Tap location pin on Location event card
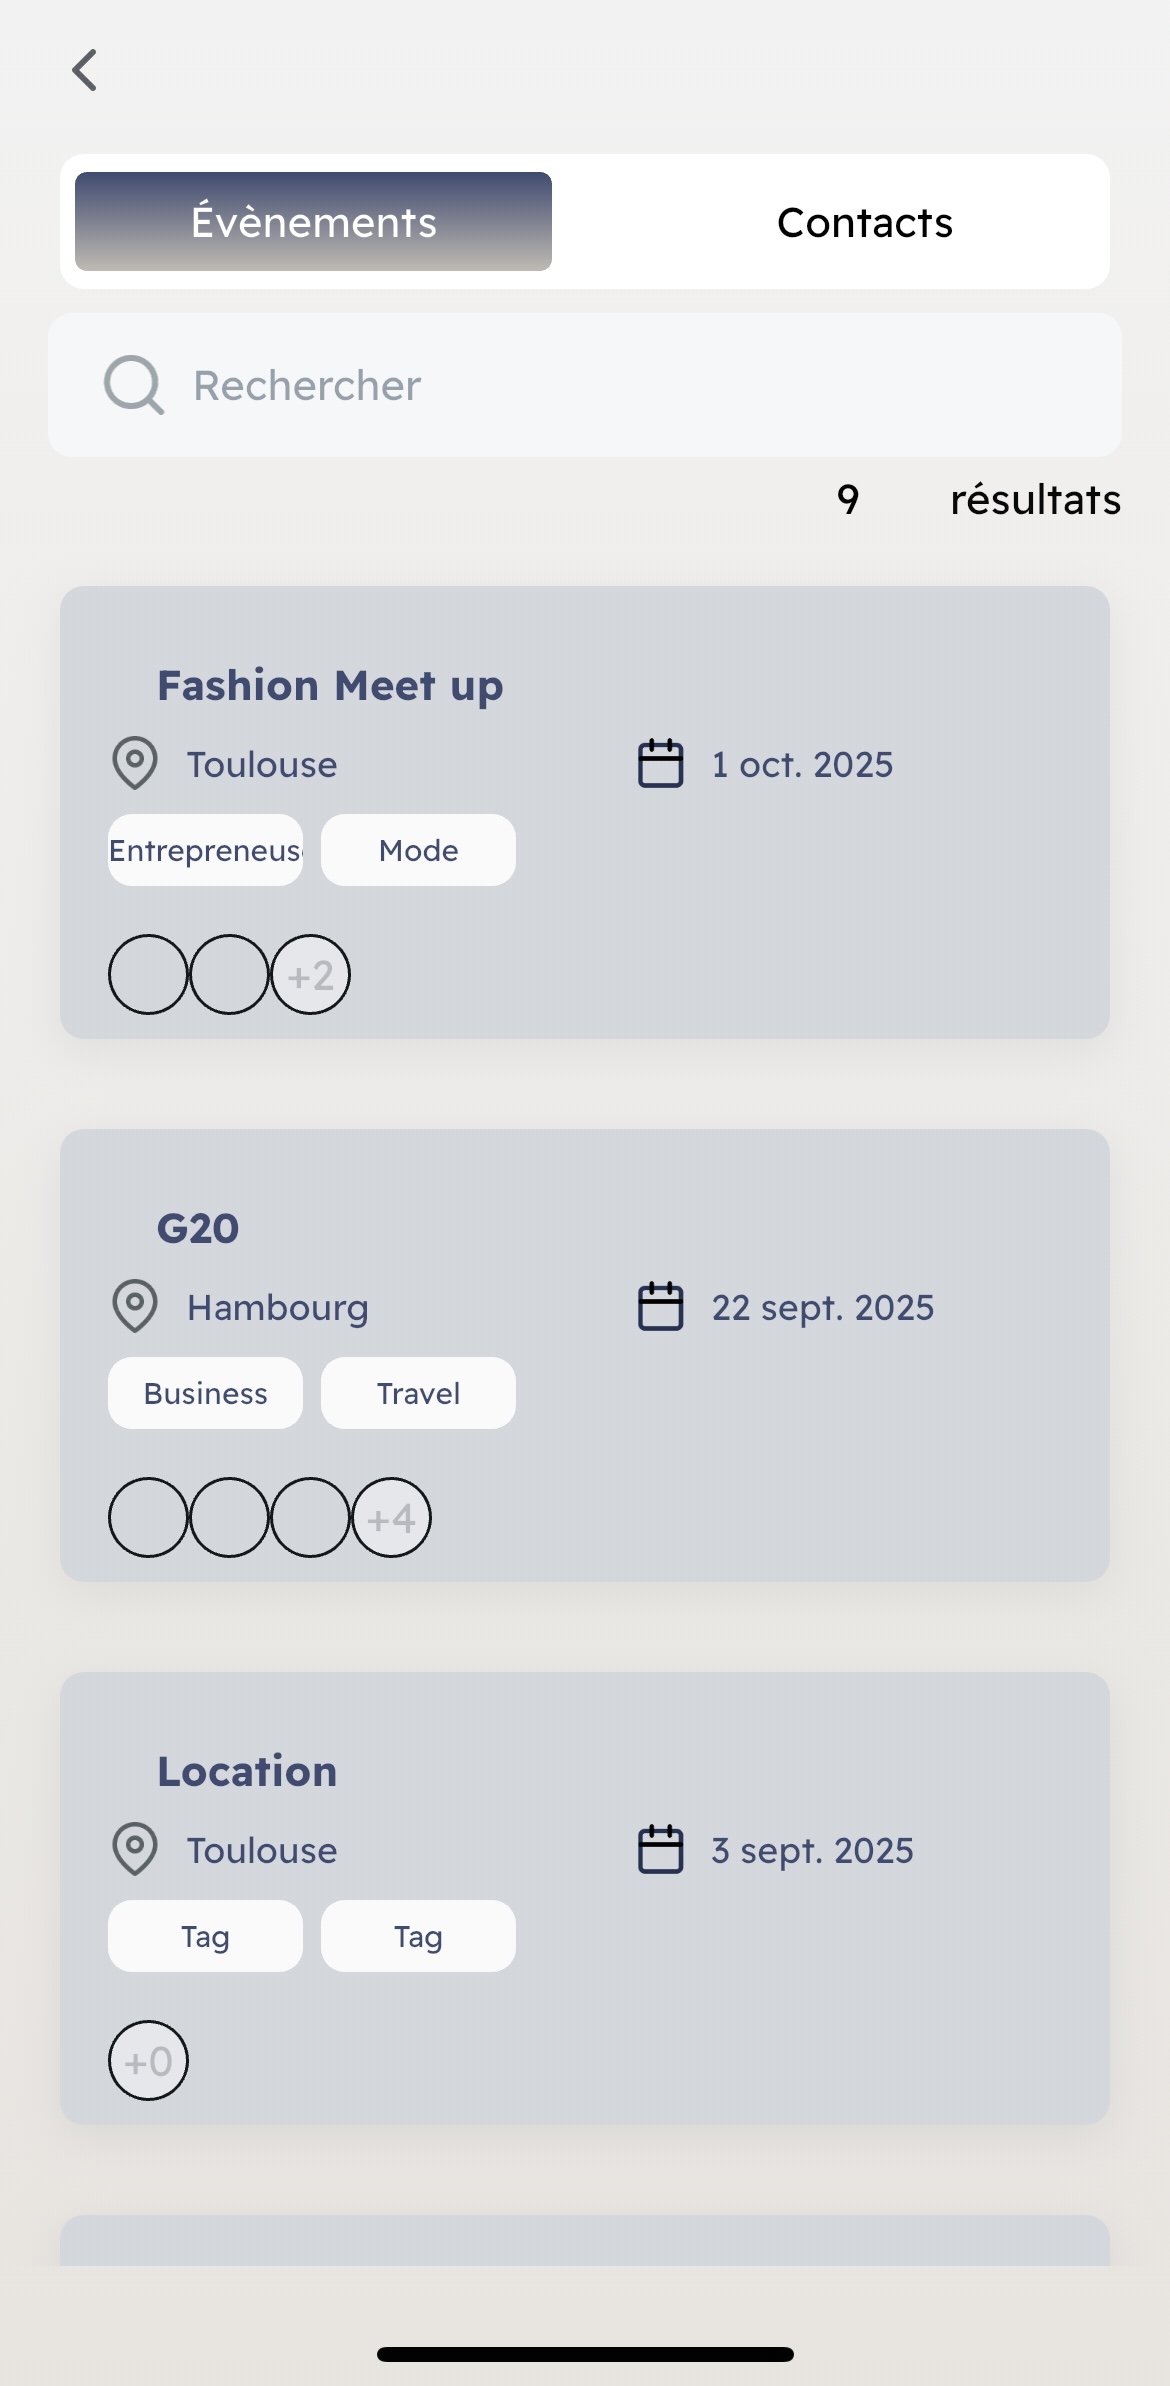This screenshot has height=2386, width=1170. click(x=135, y=1850)
